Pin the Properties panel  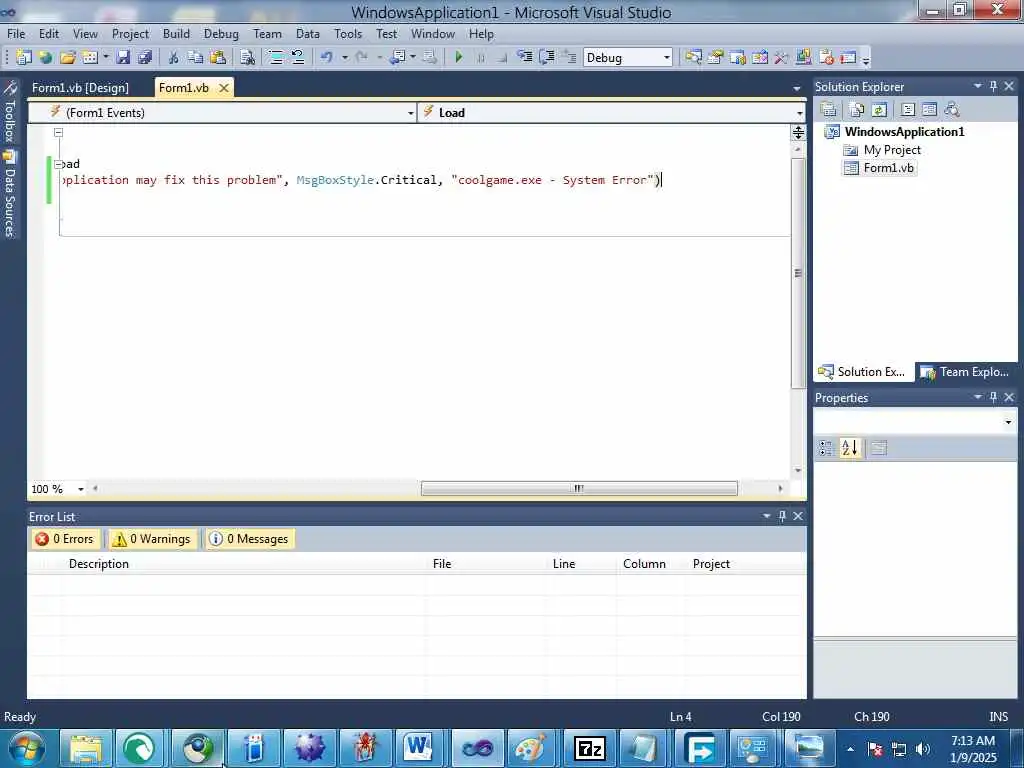[993, 397]
